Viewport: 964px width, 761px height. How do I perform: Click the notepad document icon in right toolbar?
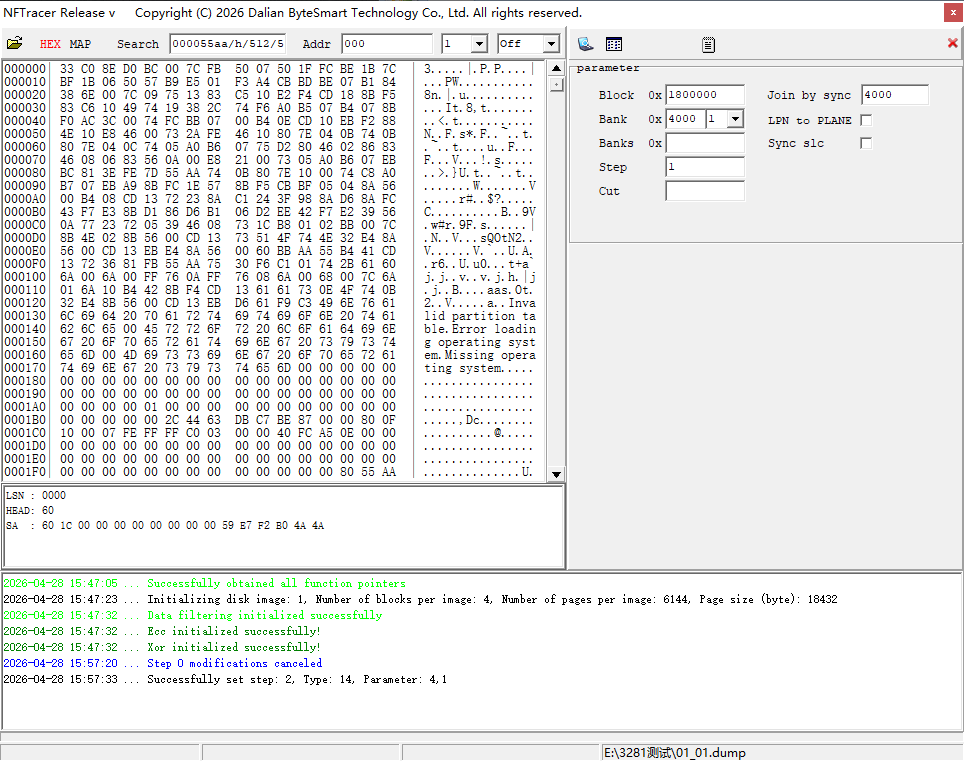click(708, 44)
